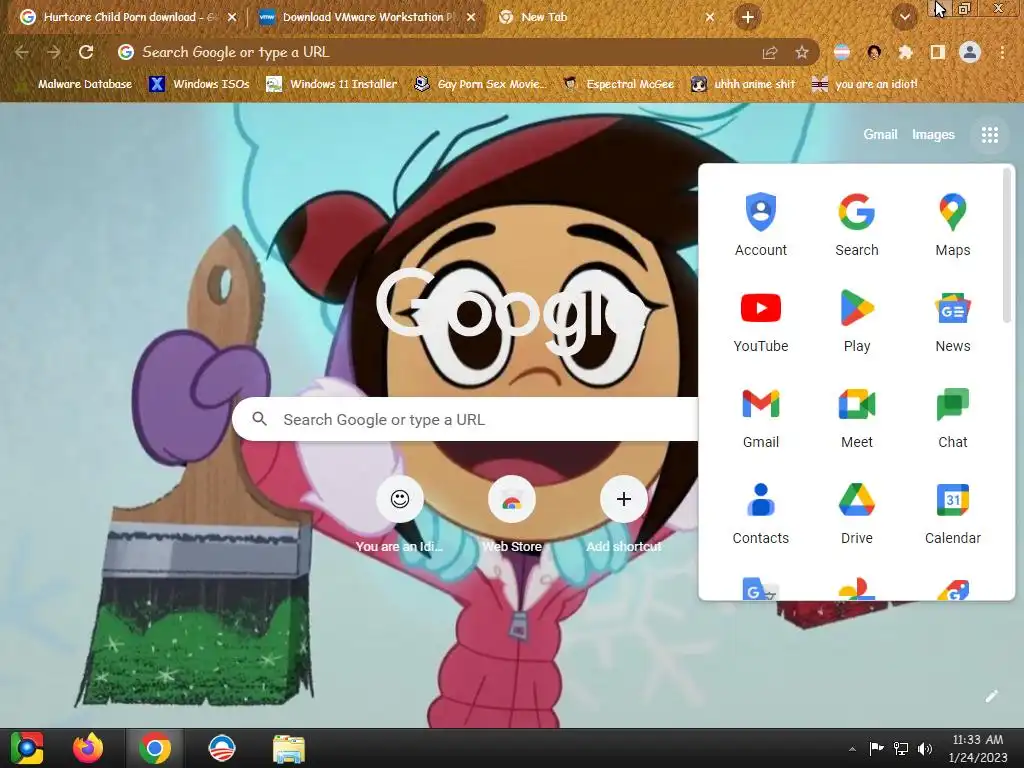Image resolution: width=1024 pixels, height=768 pixels.
Task: Click the striped flag extension icon
Action: (x=842, y=52)
